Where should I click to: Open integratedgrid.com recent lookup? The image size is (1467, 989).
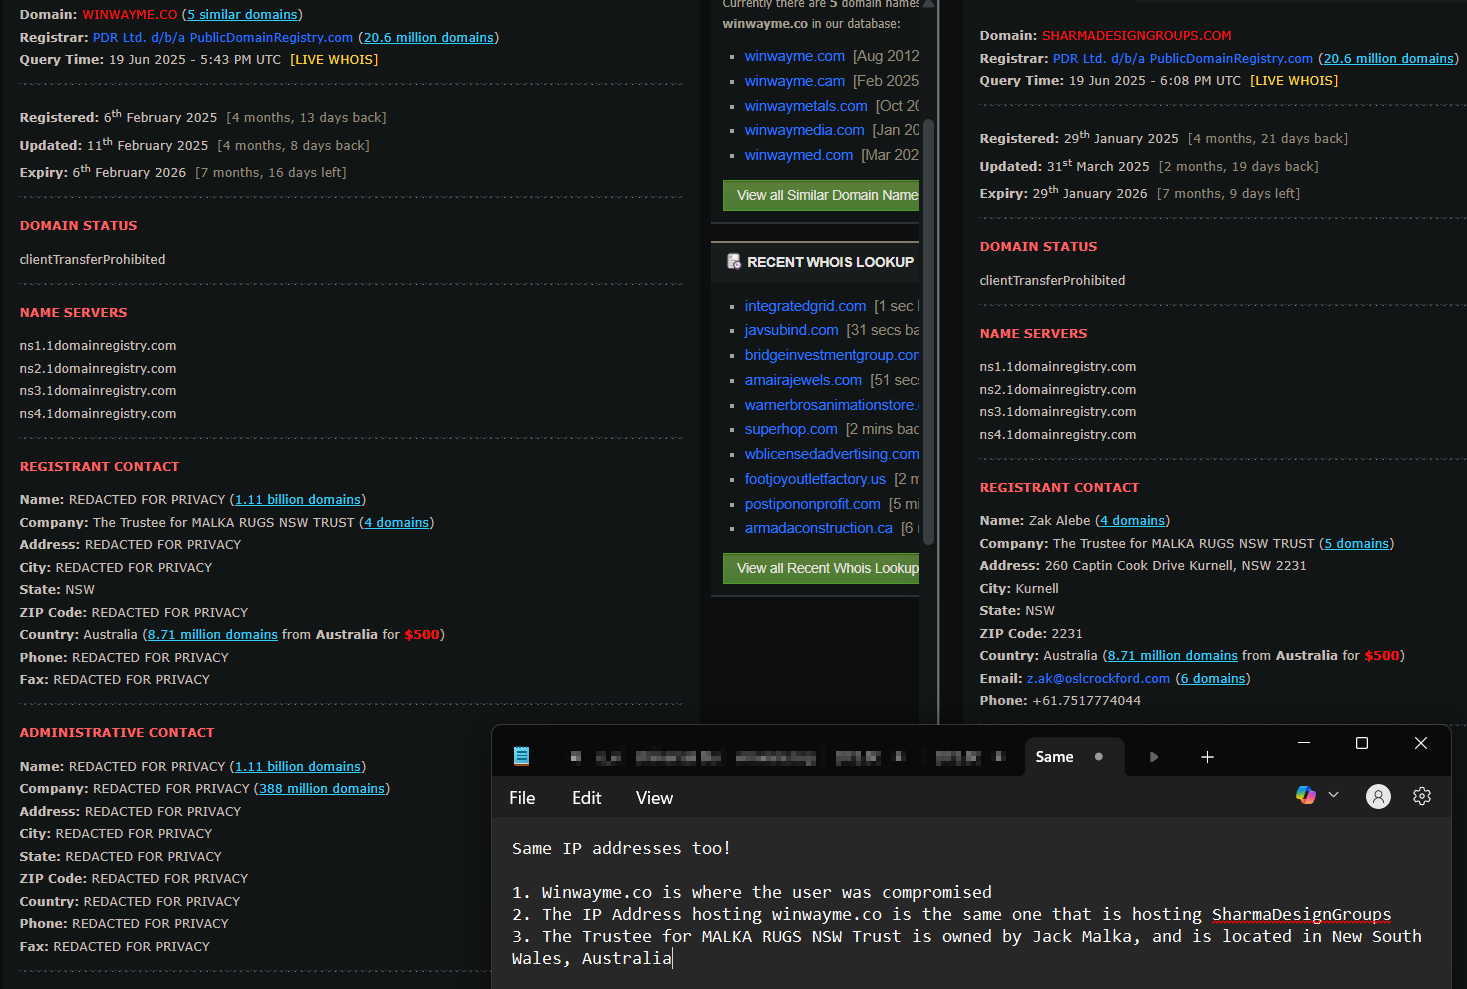point(805,306)
